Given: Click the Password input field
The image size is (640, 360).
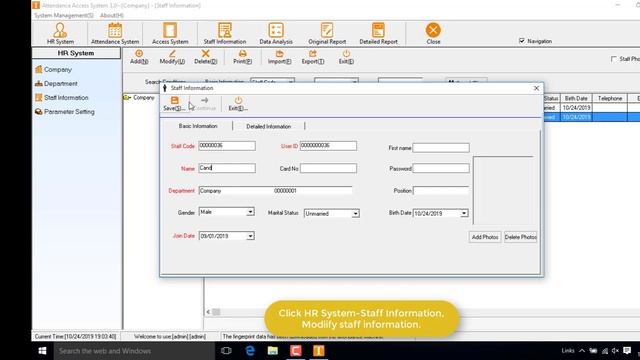Looking at the screenshot, I should point(441,168).
